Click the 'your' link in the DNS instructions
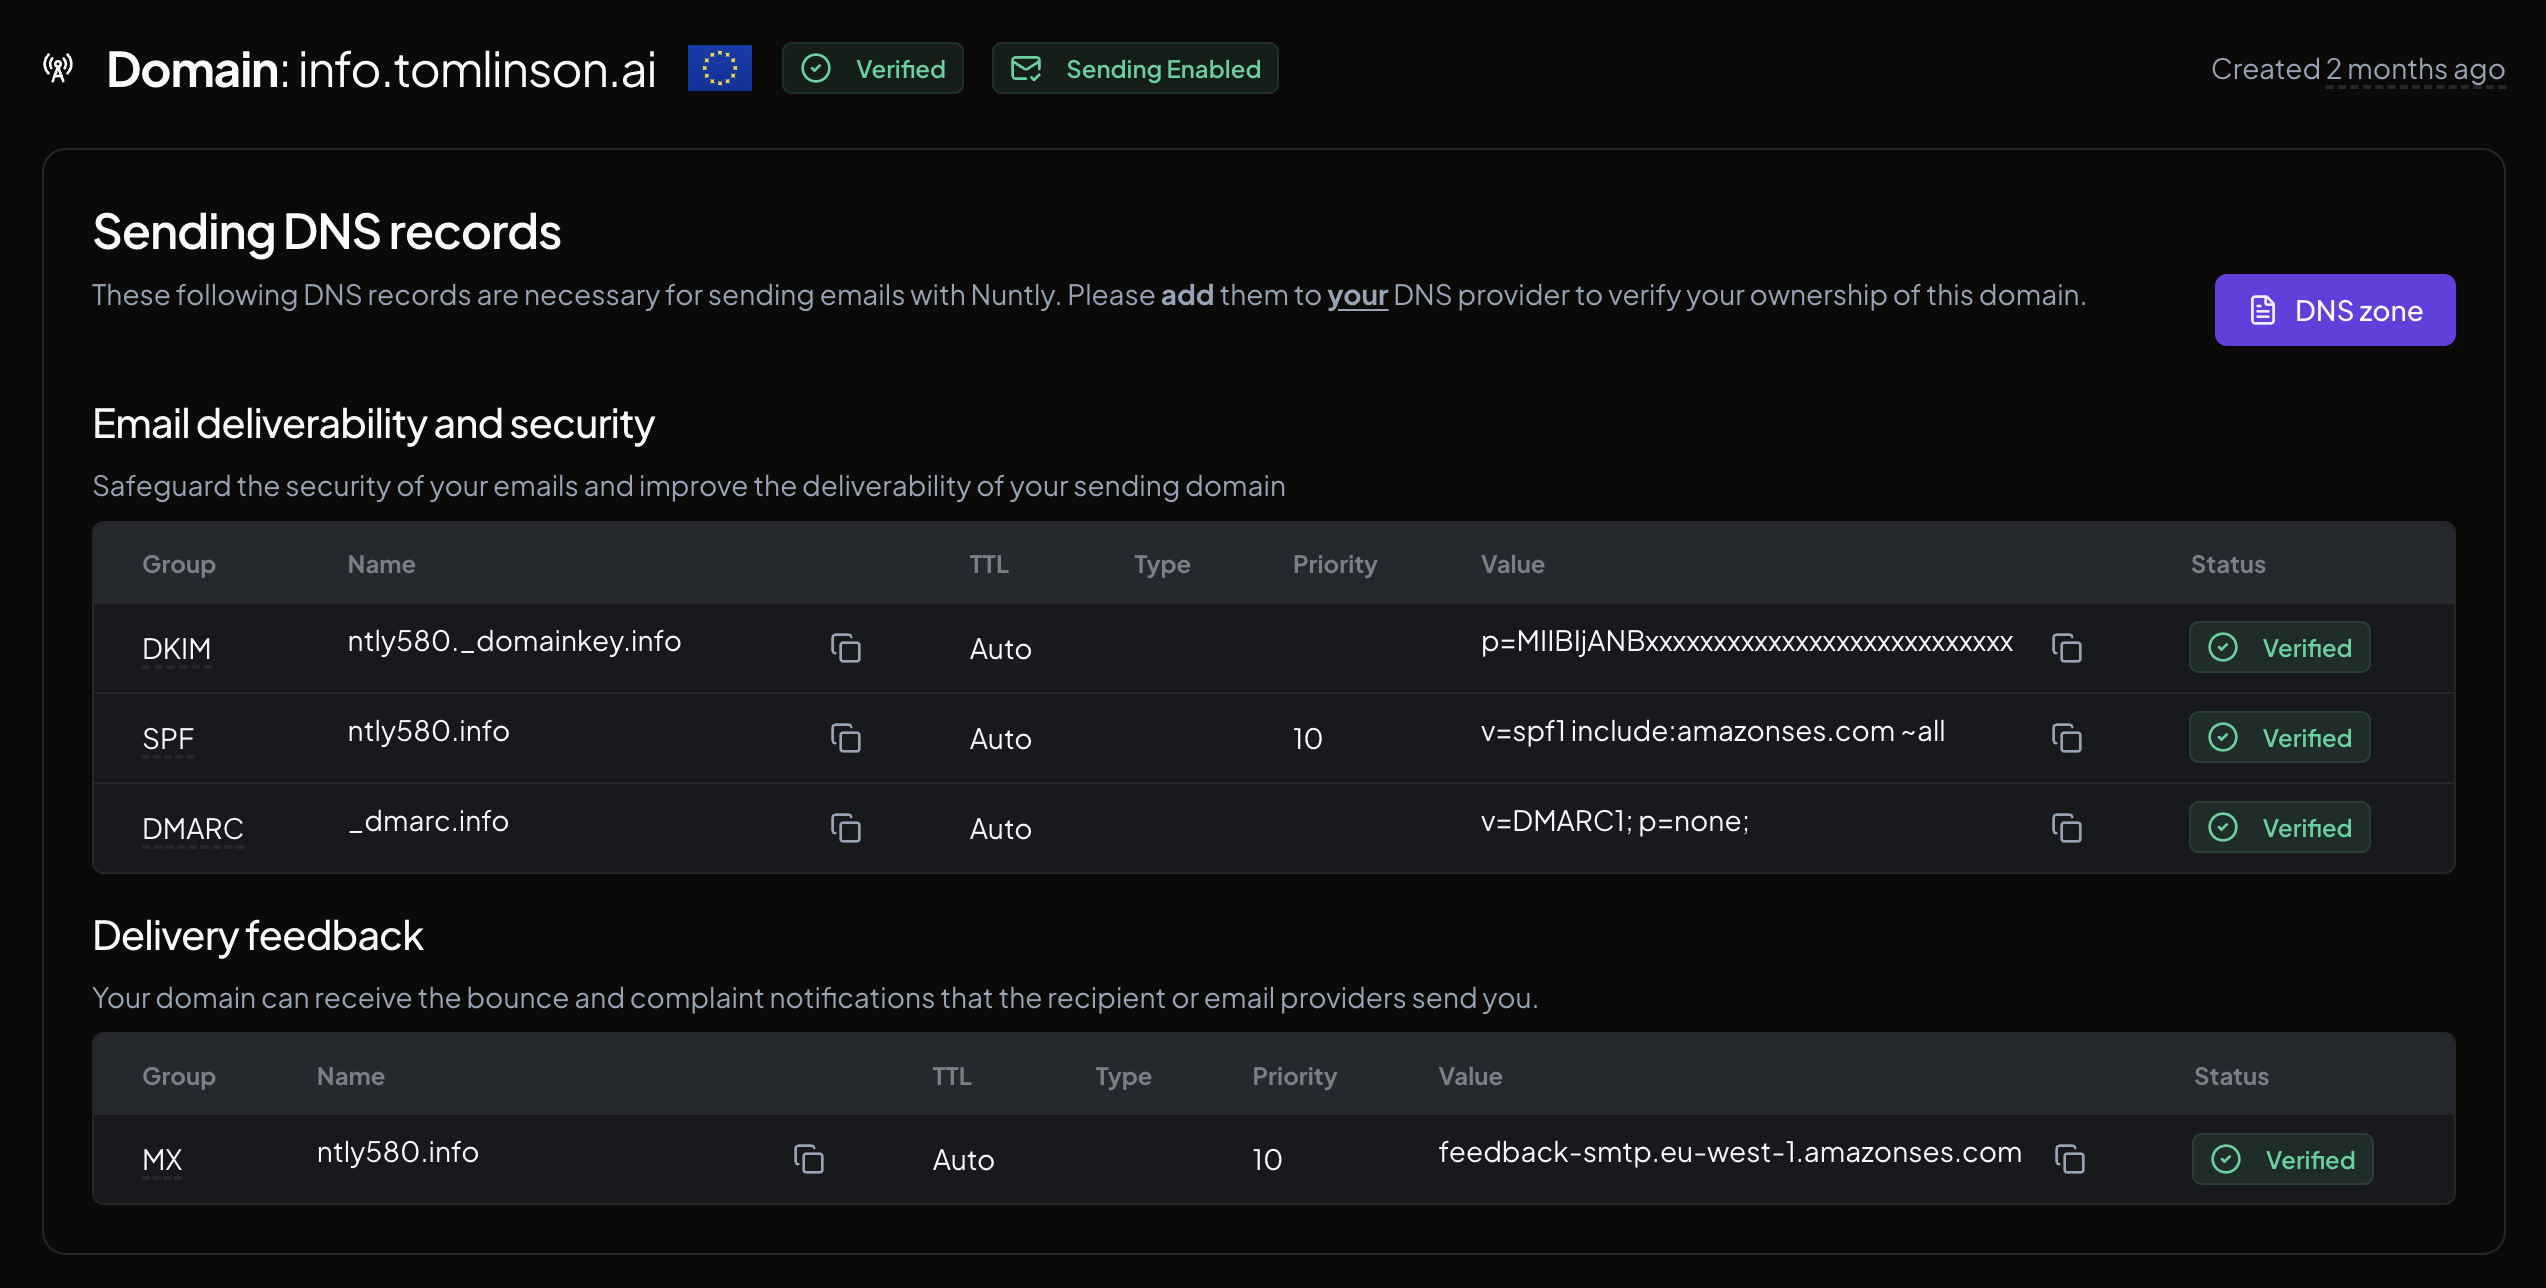 (1357, 295)
